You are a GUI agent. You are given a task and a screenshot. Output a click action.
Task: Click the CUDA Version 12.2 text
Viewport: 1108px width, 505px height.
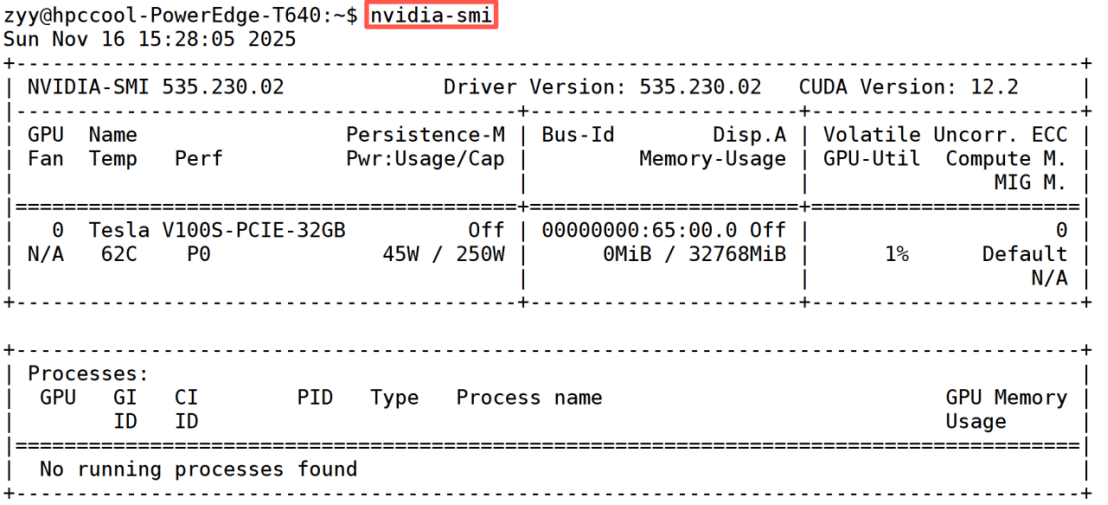click(908, 87)
